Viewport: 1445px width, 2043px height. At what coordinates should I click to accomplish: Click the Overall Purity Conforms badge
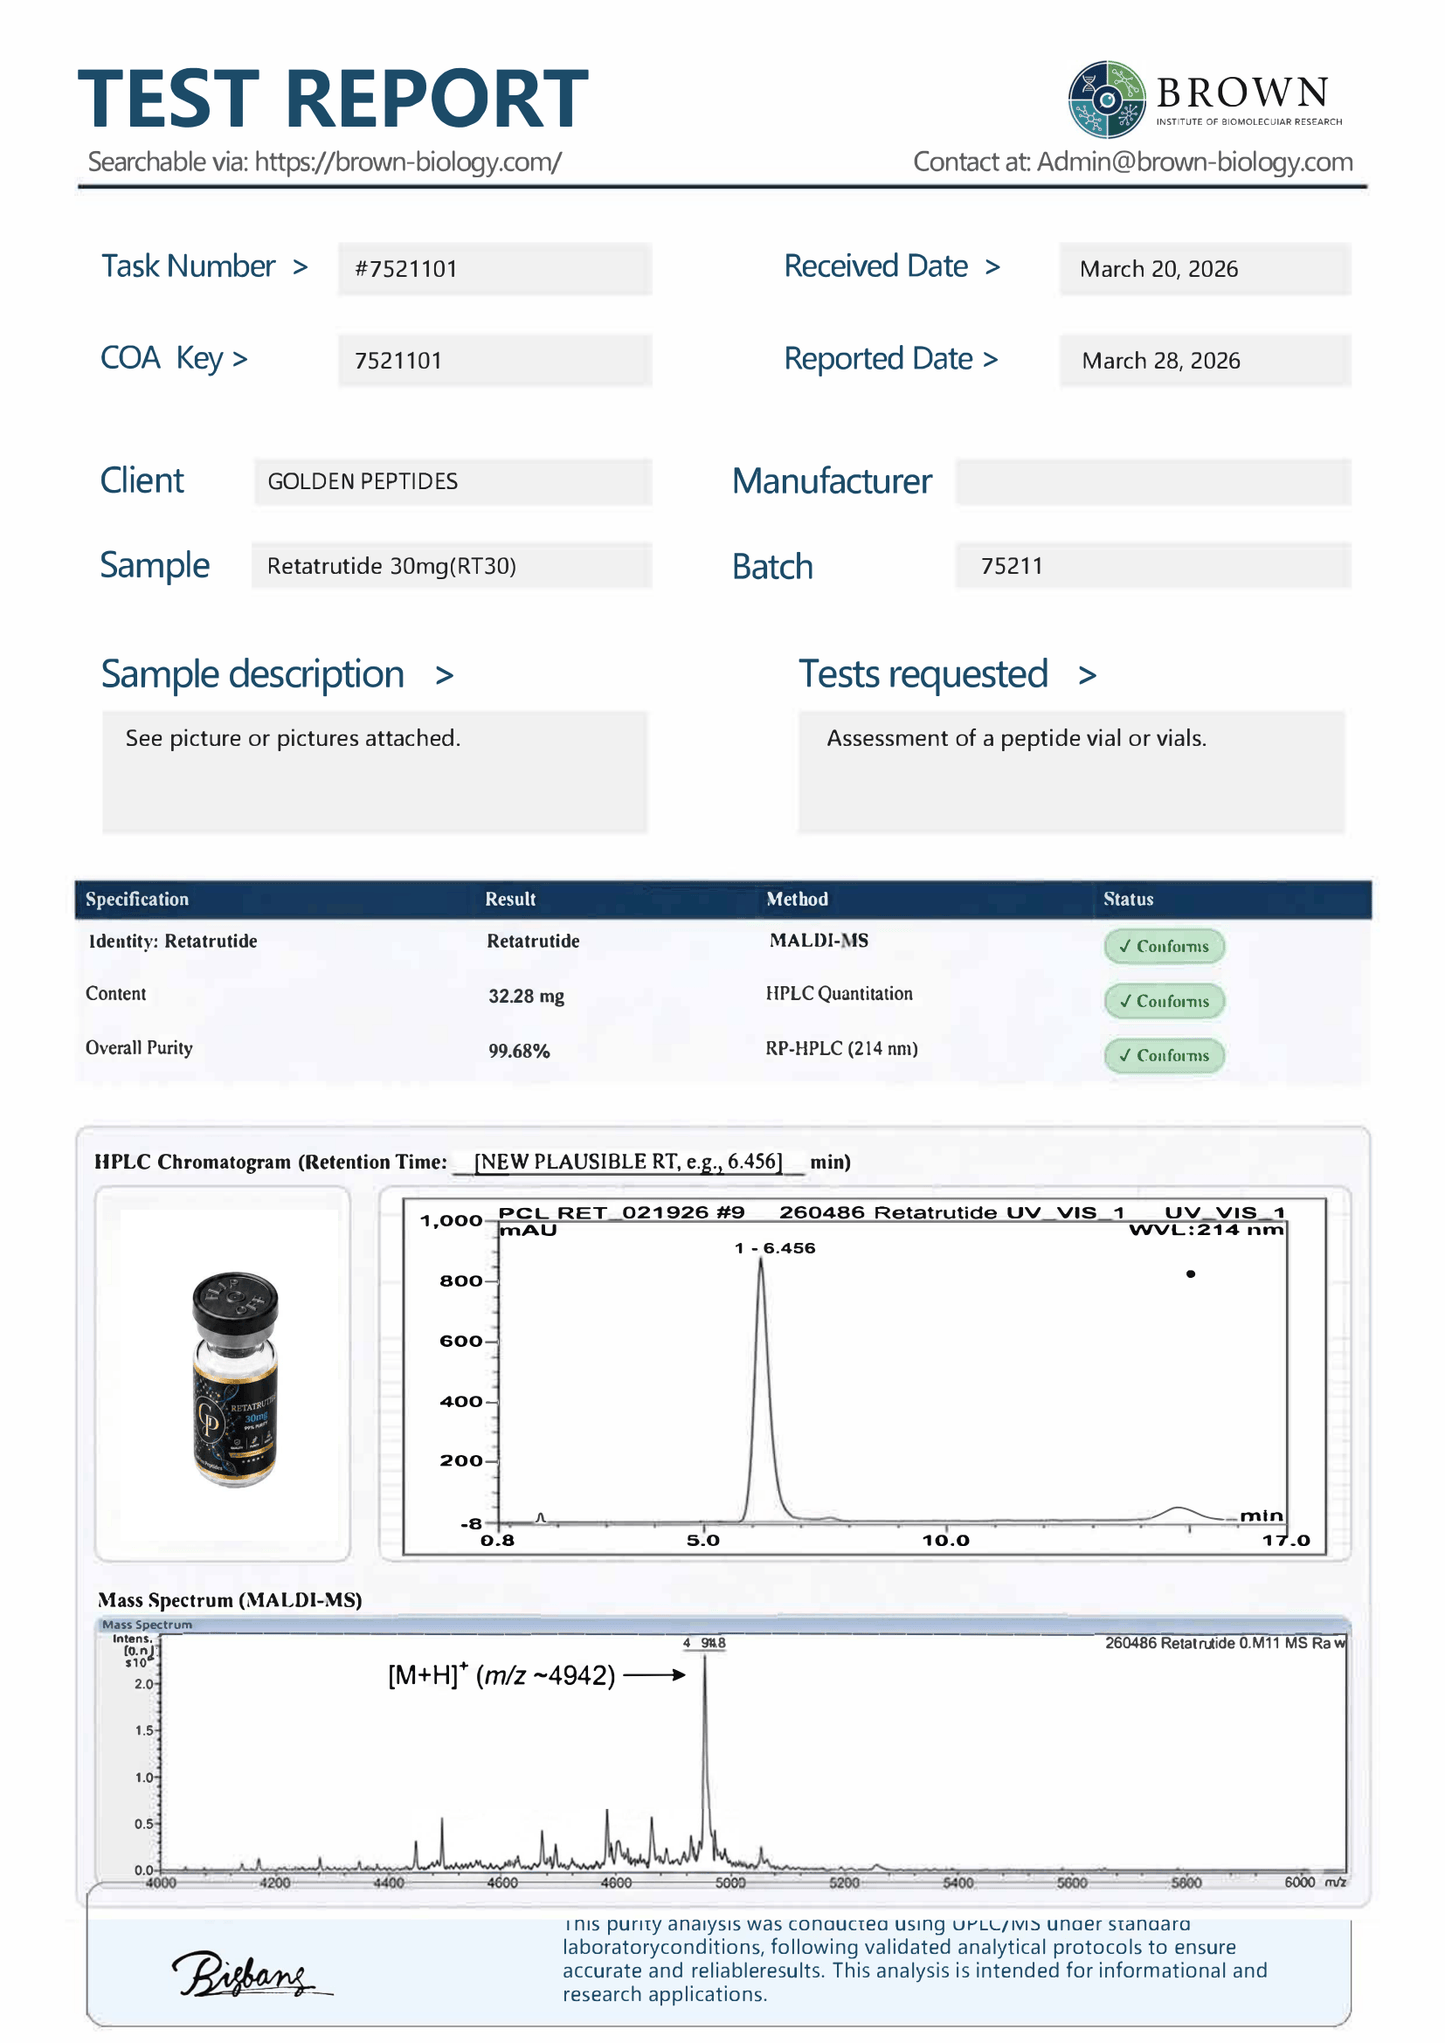[x=1164, y=1055]
